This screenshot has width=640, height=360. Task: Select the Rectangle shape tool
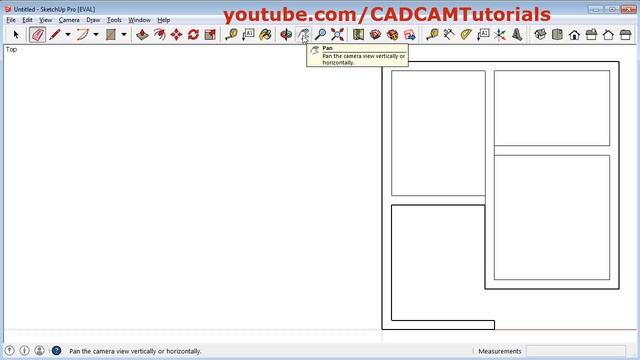[x=111, y=35]
